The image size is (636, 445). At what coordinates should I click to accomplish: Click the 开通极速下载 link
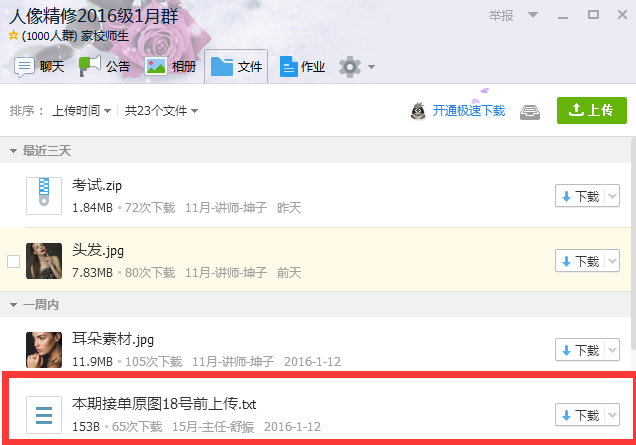click(x=468, y=110)
